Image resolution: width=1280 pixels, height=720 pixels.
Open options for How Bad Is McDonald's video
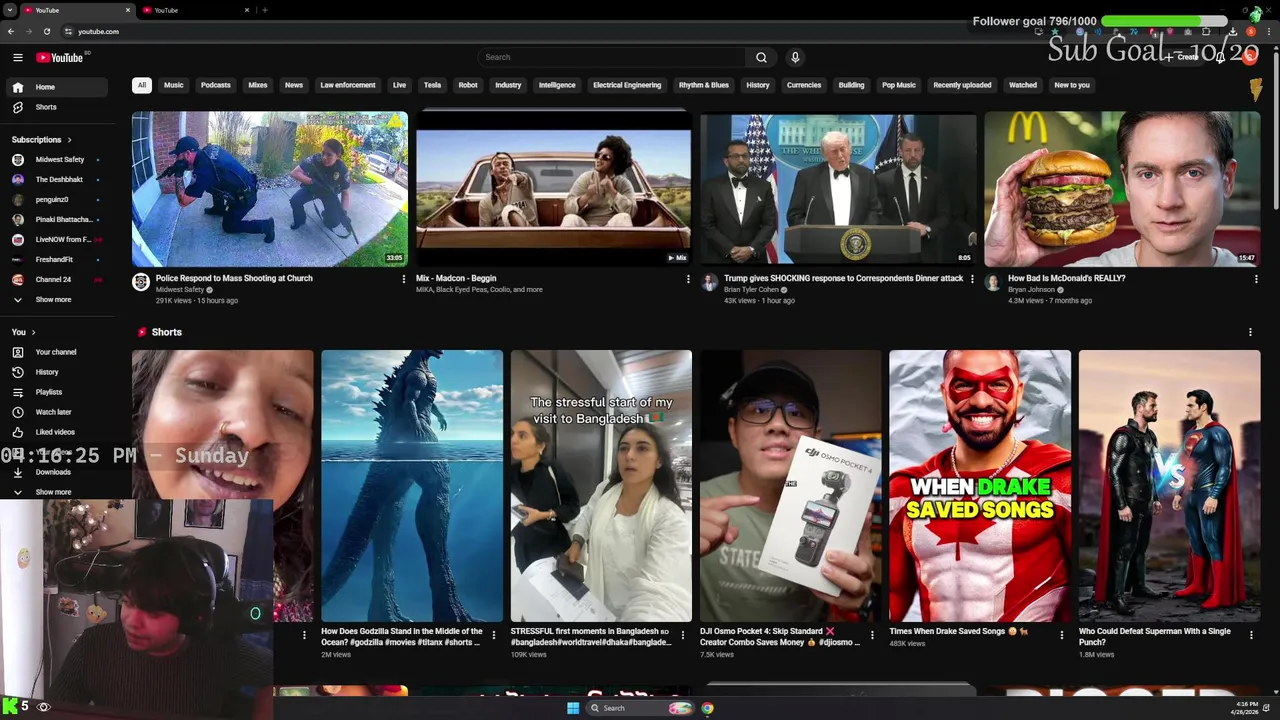click(1256, 279)
